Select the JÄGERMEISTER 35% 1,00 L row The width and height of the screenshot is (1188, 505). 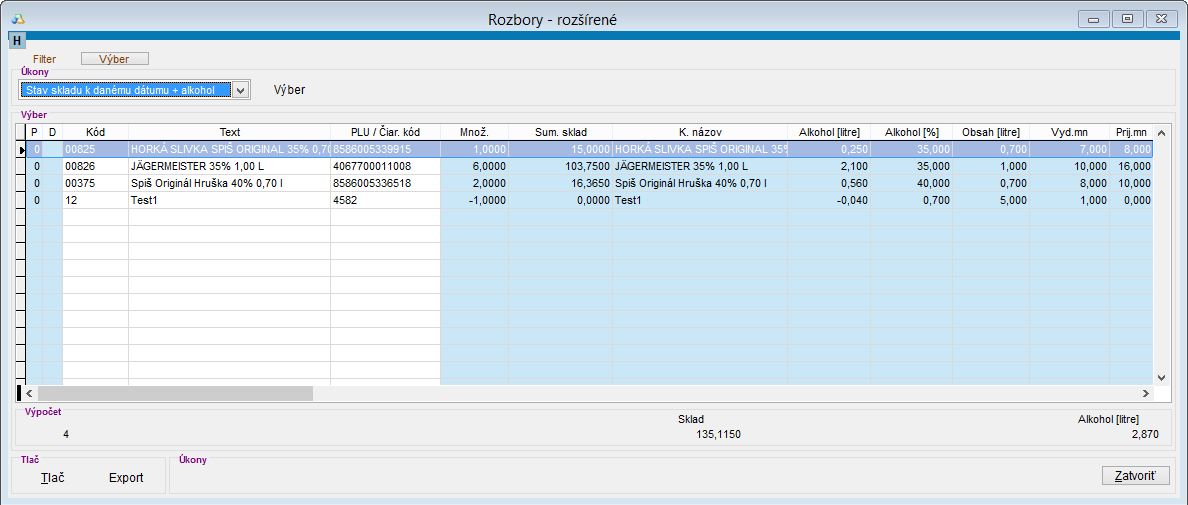click(229, 166)
